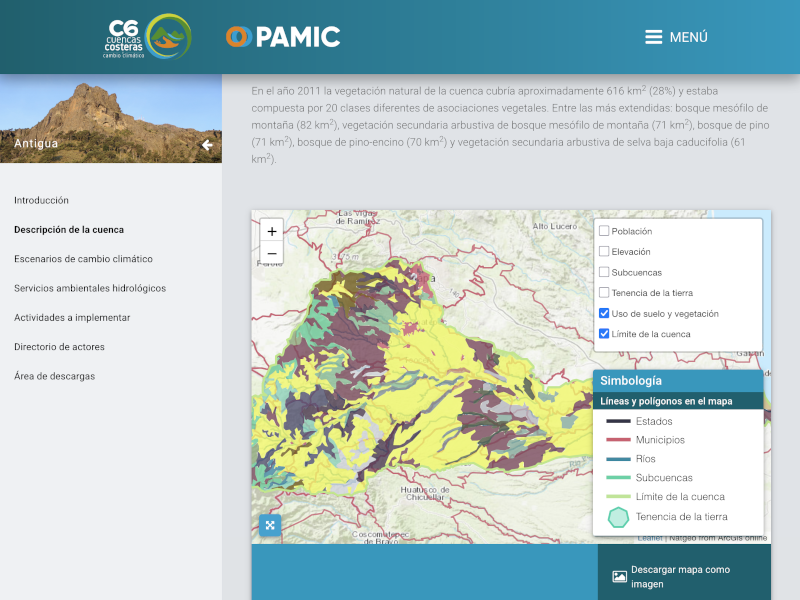Click the PAMIC logo
The height and width of the screenshot is (600, 800).
coord(283,37)
